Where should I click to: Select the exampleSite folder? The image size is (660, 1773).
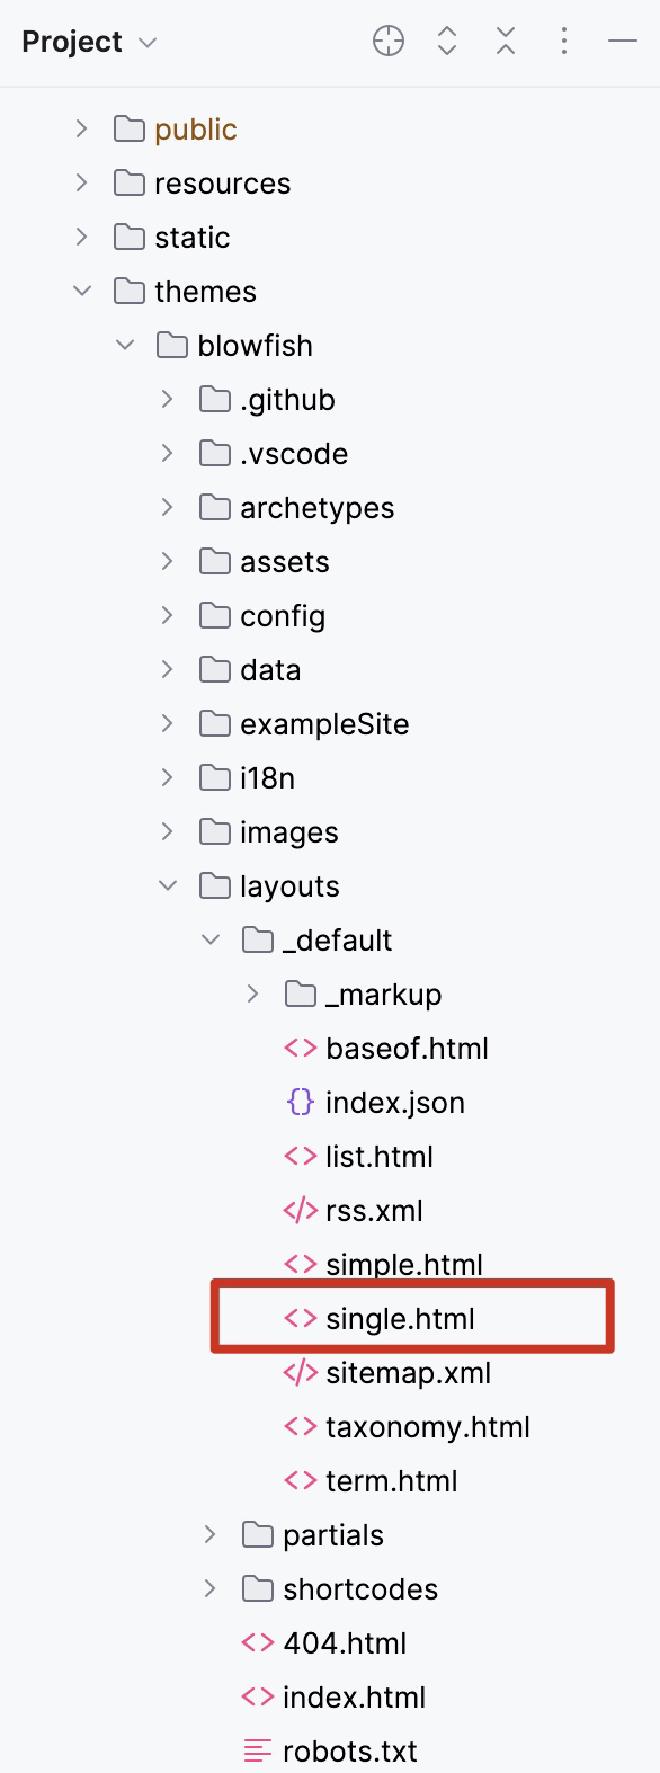point(324,724)
